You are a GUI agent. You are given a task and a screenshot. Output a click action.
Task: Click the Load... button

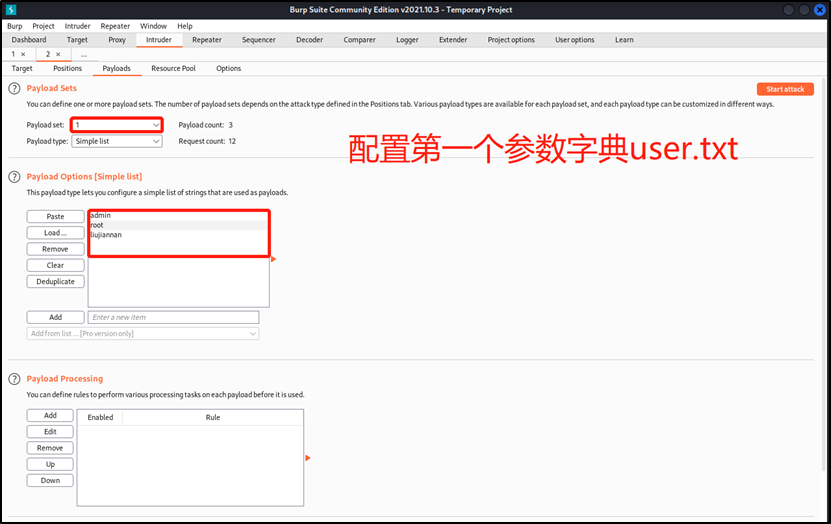[x=55, y=233]
